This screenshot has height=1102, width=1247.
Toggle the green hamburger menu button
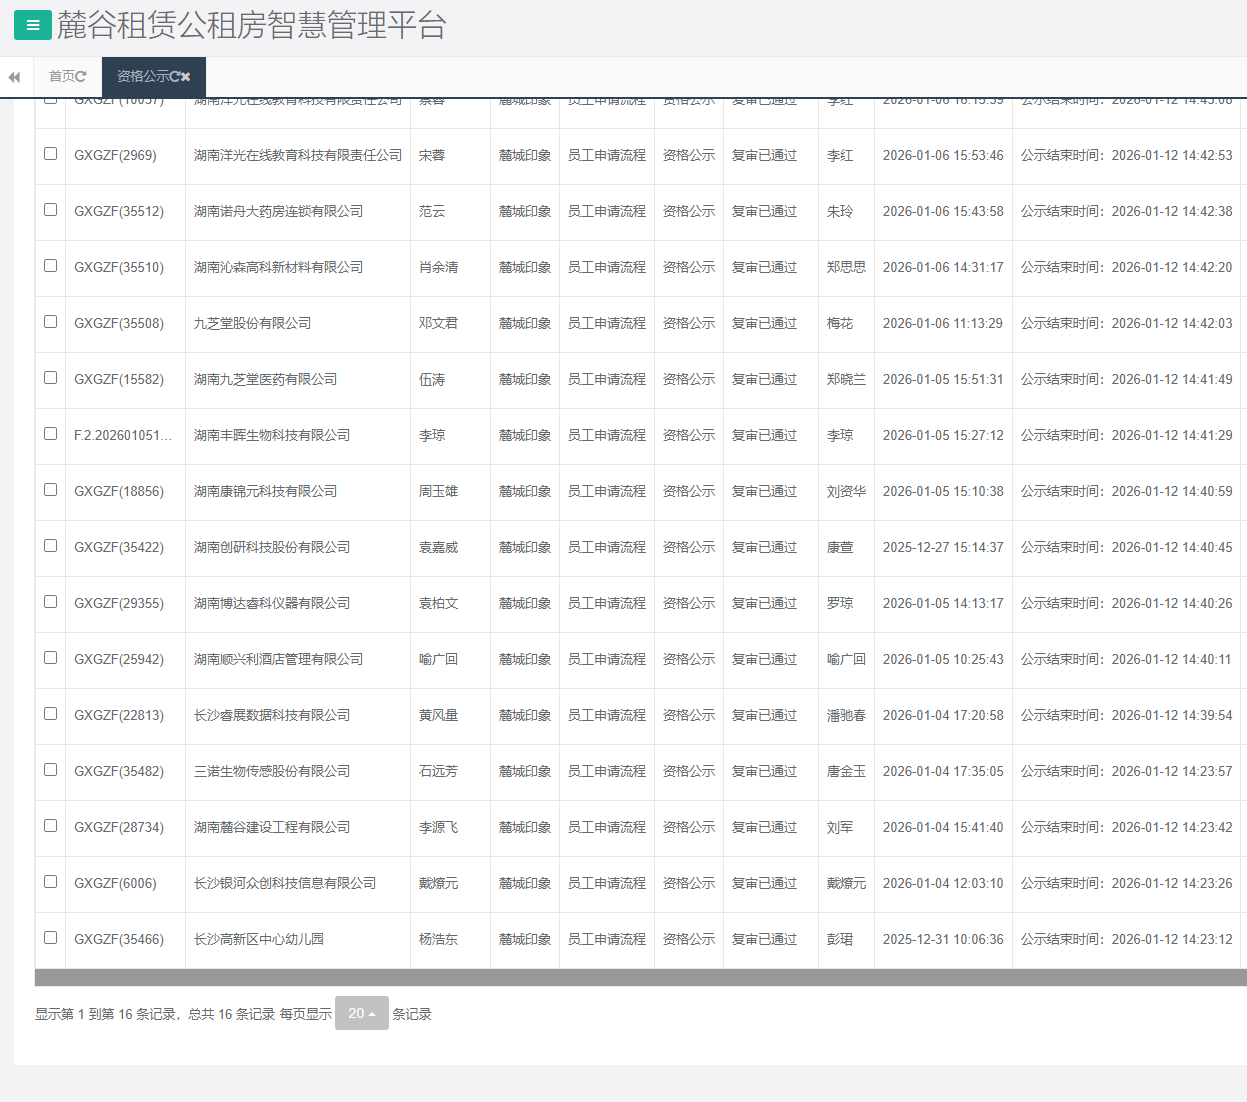click(32, 26)
